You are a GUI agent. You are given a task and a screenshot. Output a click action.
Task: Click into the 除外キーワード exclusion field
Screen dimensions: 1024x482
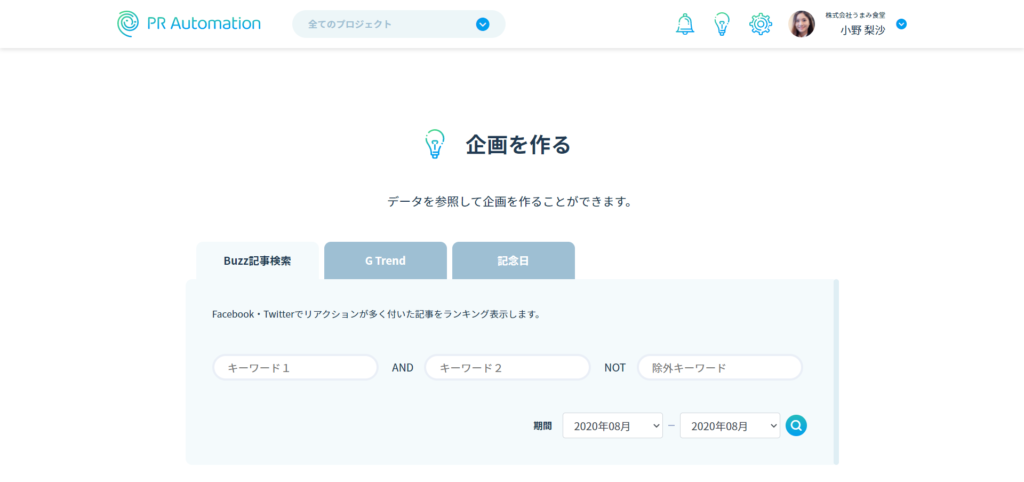pyautogui.click(x=720, y=368)
